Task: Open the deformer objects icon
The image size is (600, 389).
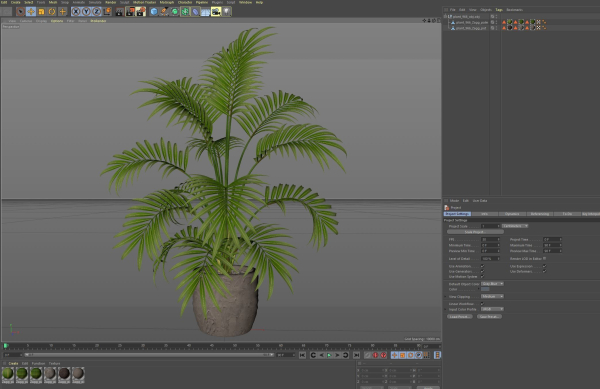Action: coord(195,12)
